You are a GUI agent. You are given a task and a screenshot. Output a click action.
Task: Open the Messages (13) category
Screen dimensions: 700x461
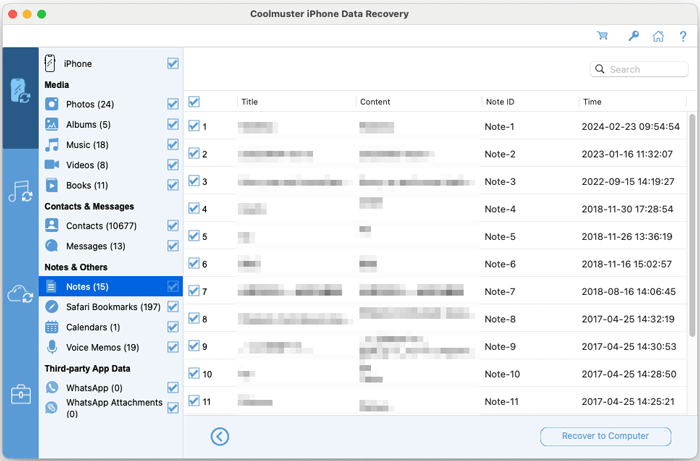point(95,246)
